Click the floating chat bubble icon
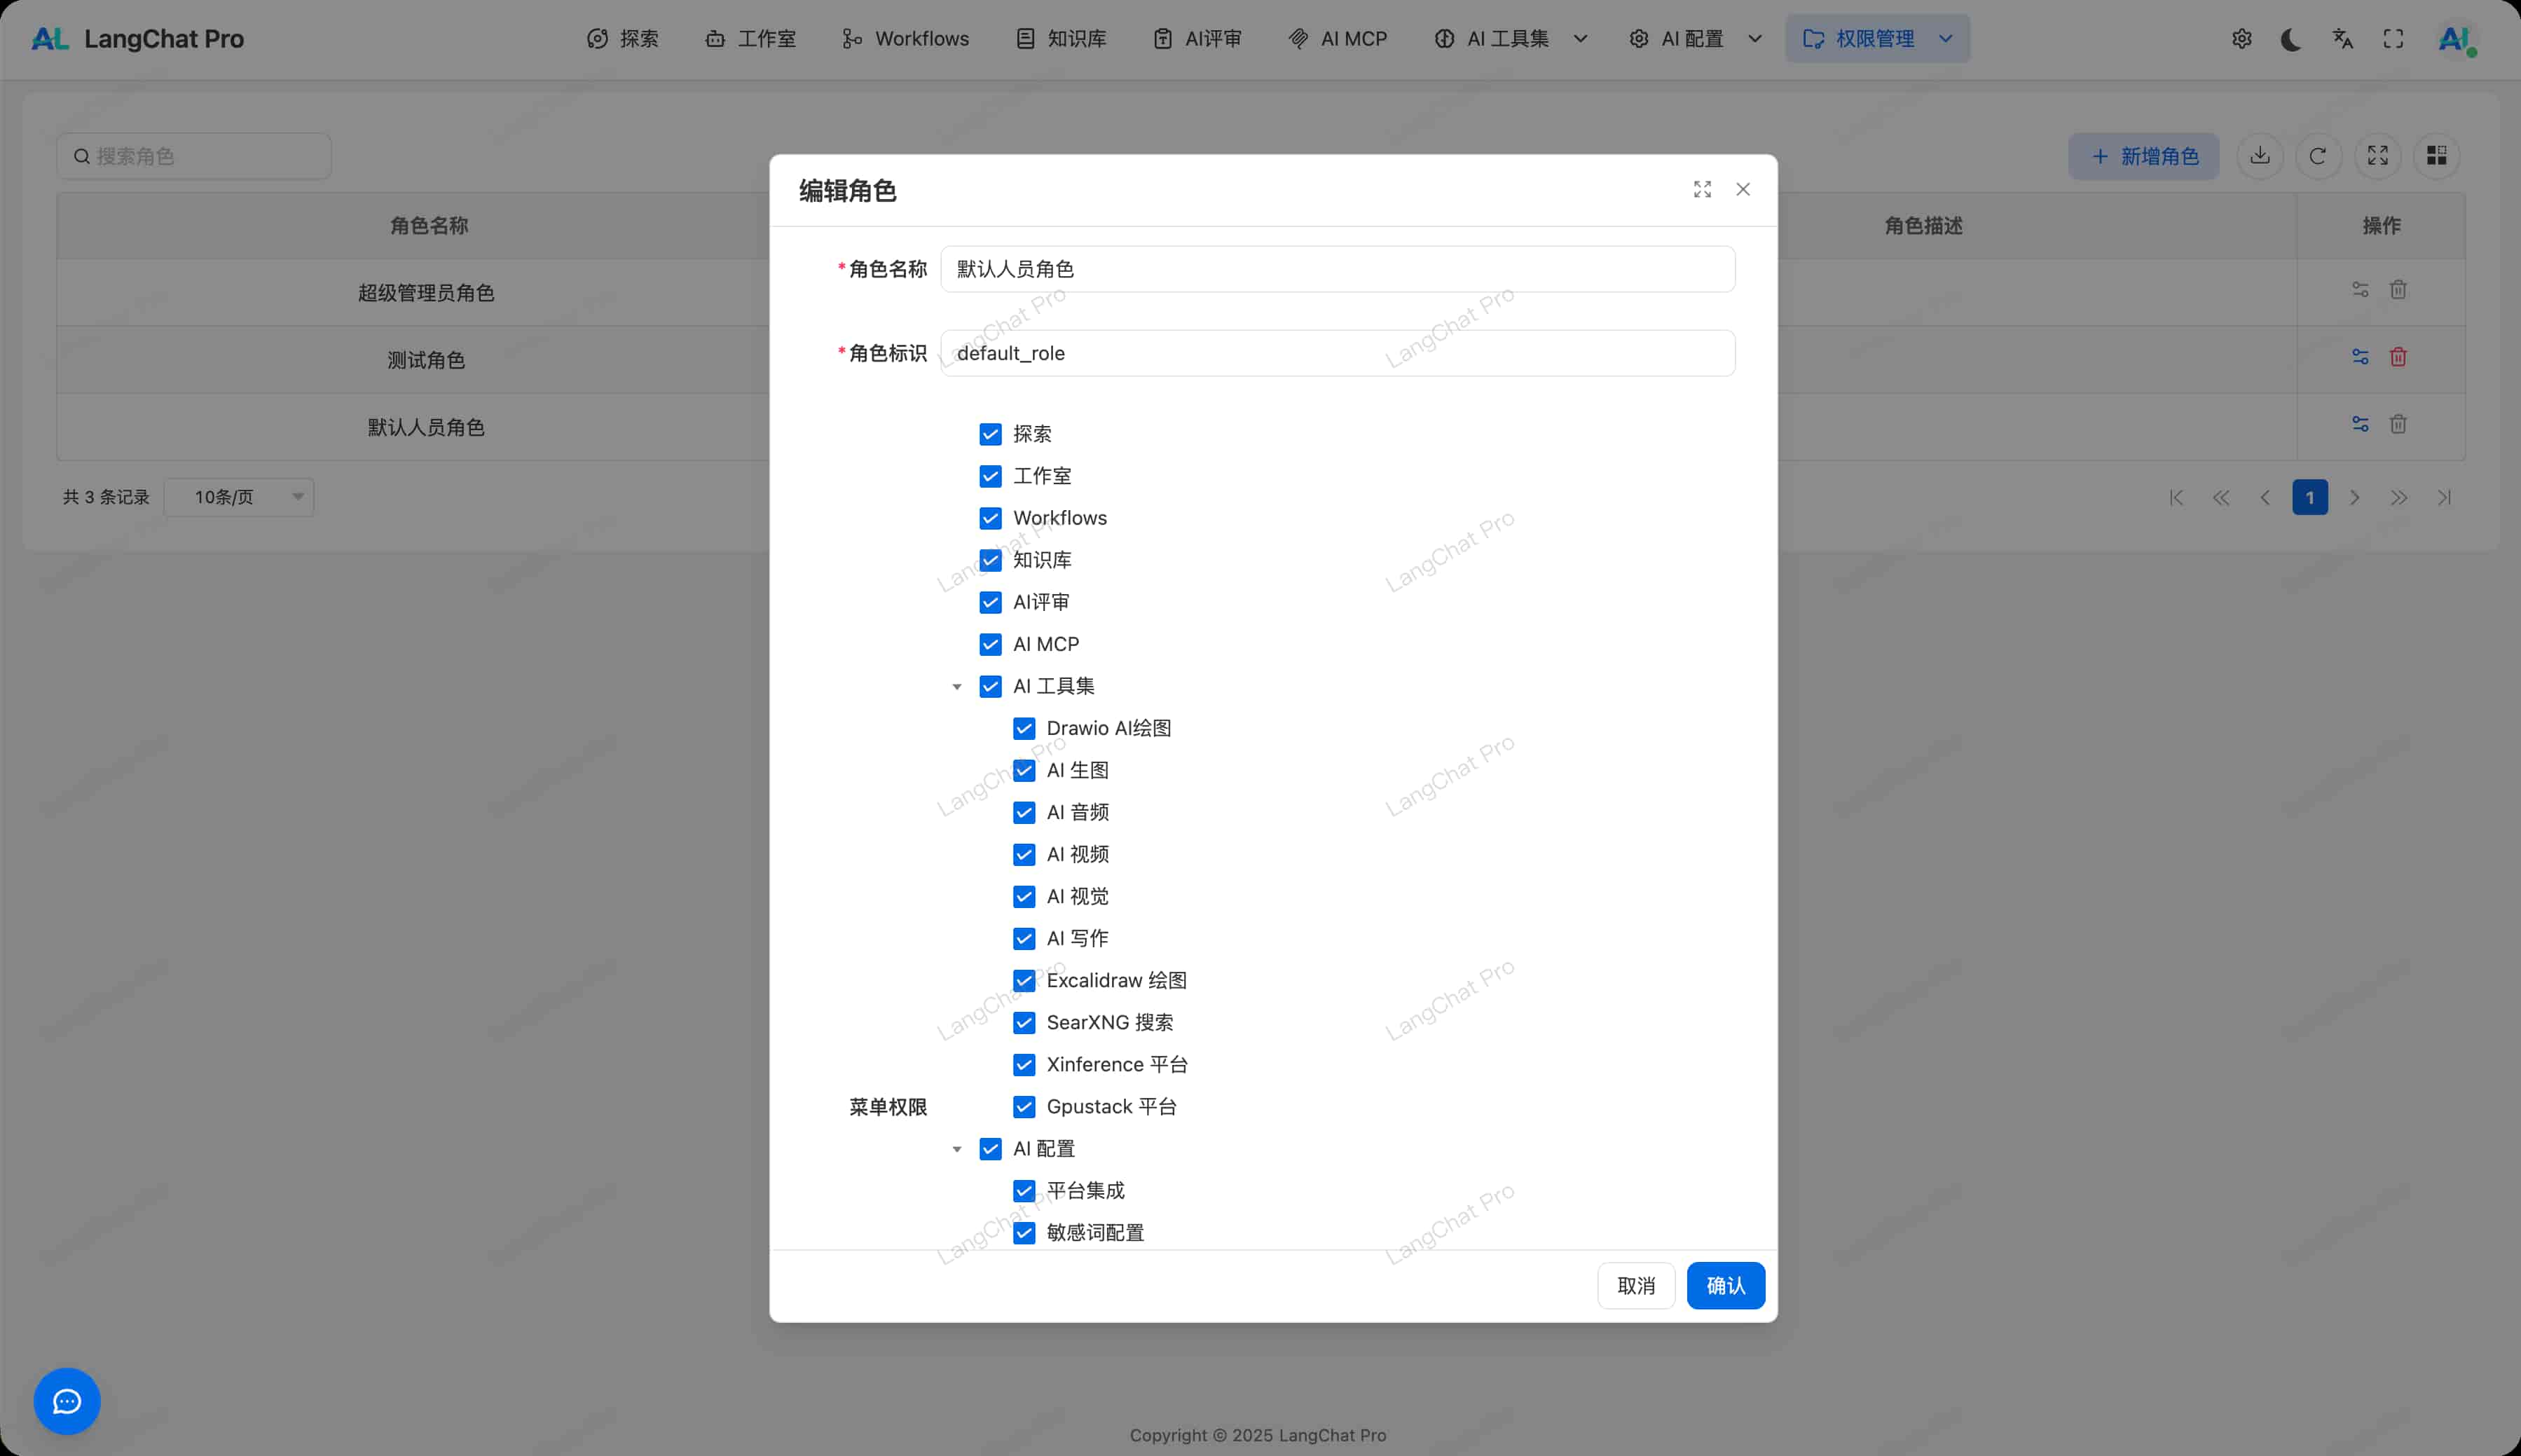The width and height of the screenshot is (2521, 1456). (67, 1401)
